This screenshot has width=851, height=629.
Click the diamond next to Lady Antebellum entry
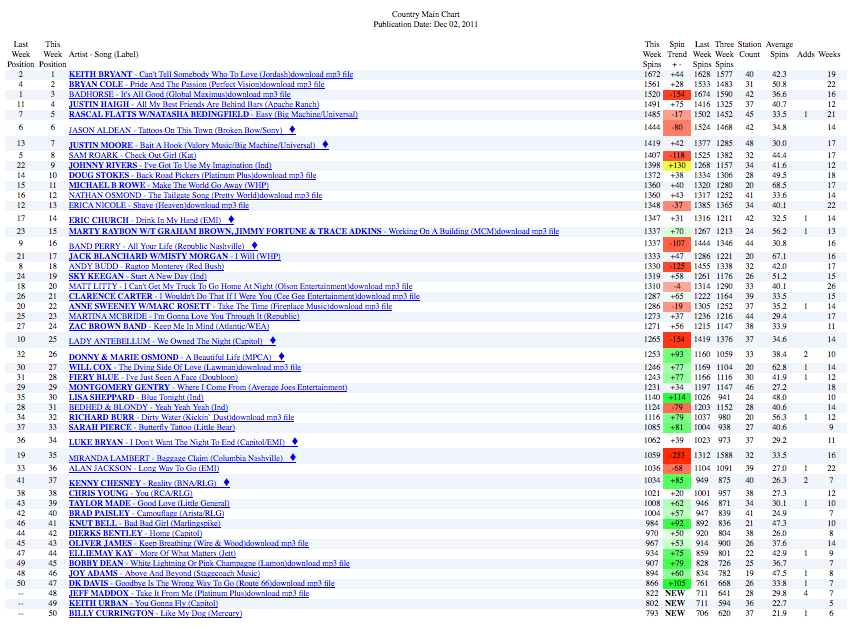point(272,340)
